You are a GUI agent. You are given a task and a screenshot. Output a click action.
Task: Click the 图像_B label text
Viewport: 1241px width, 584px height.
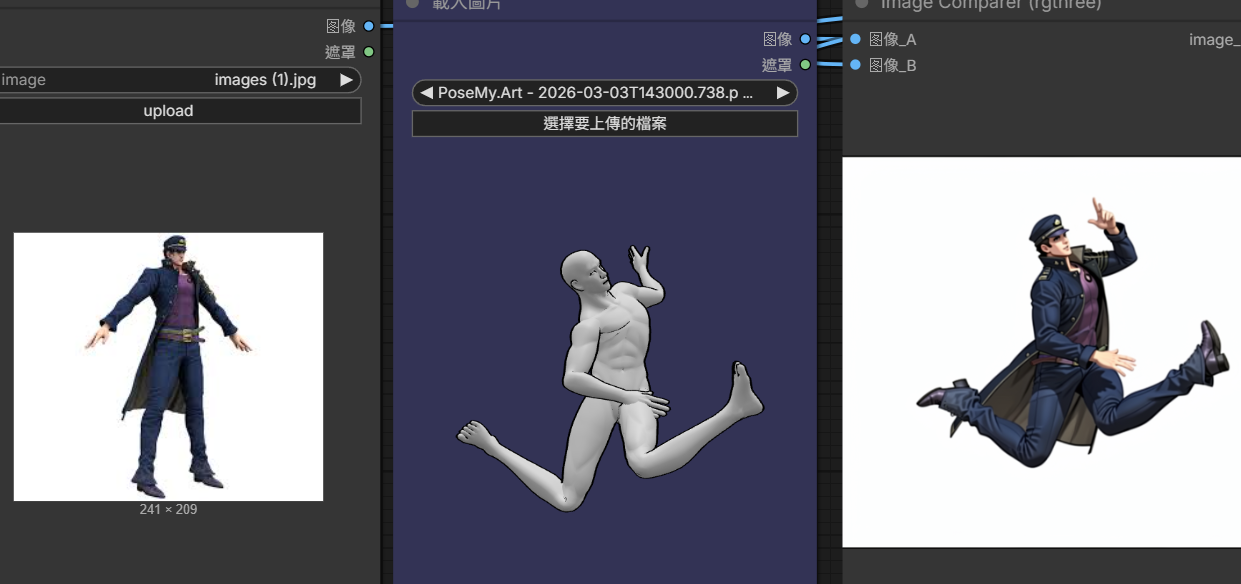[893, 65]
